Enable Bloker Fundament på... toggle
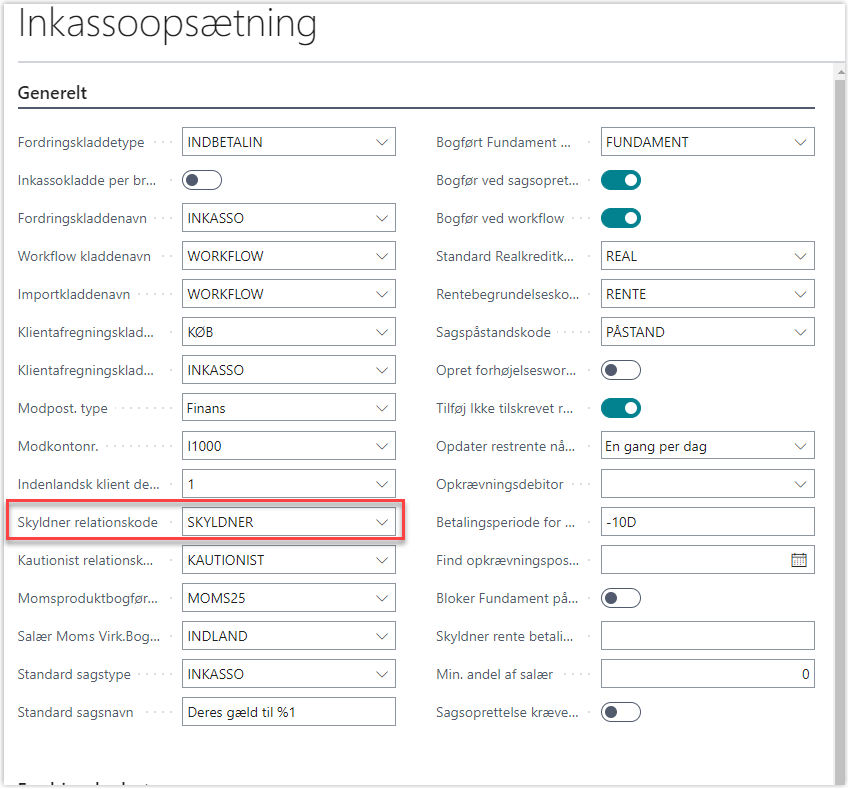This screenshot has width=849, height=789. pyautogui.click(x=620, y=598)
